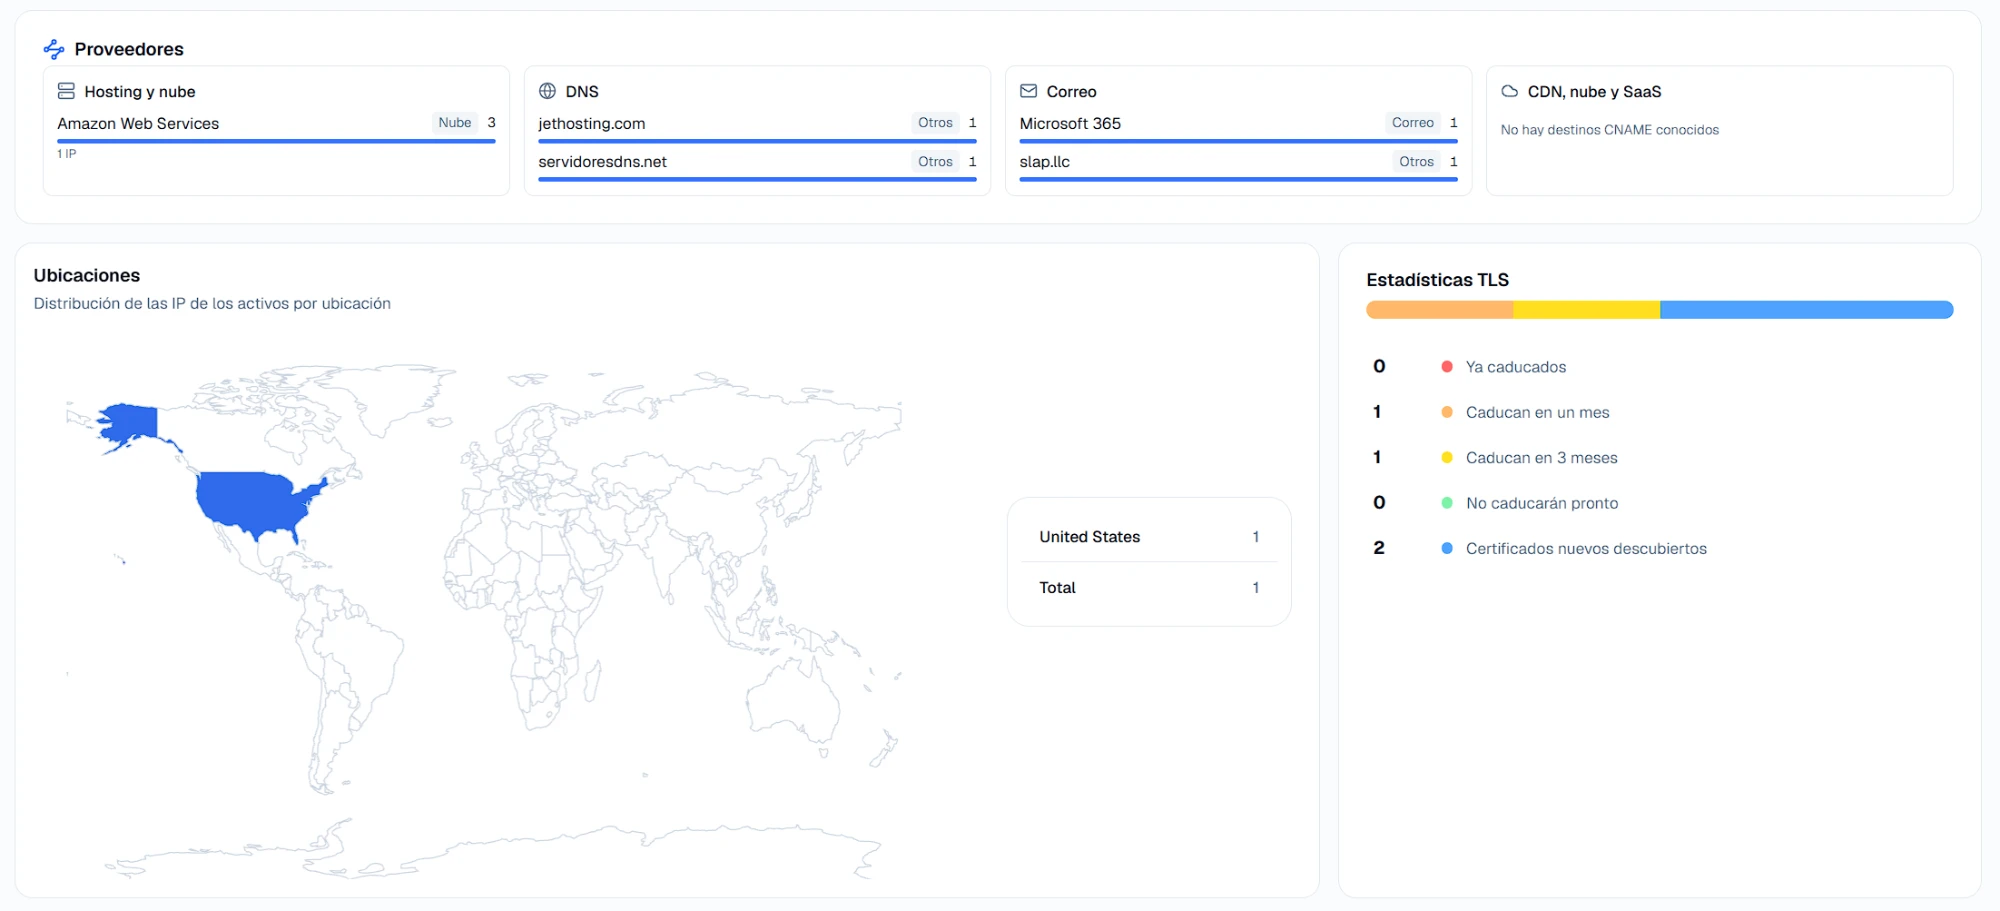Select the Amazon Web Services provider row
Image resolution: width=2000 pixels, height=911 pixels.
point(276,123)
